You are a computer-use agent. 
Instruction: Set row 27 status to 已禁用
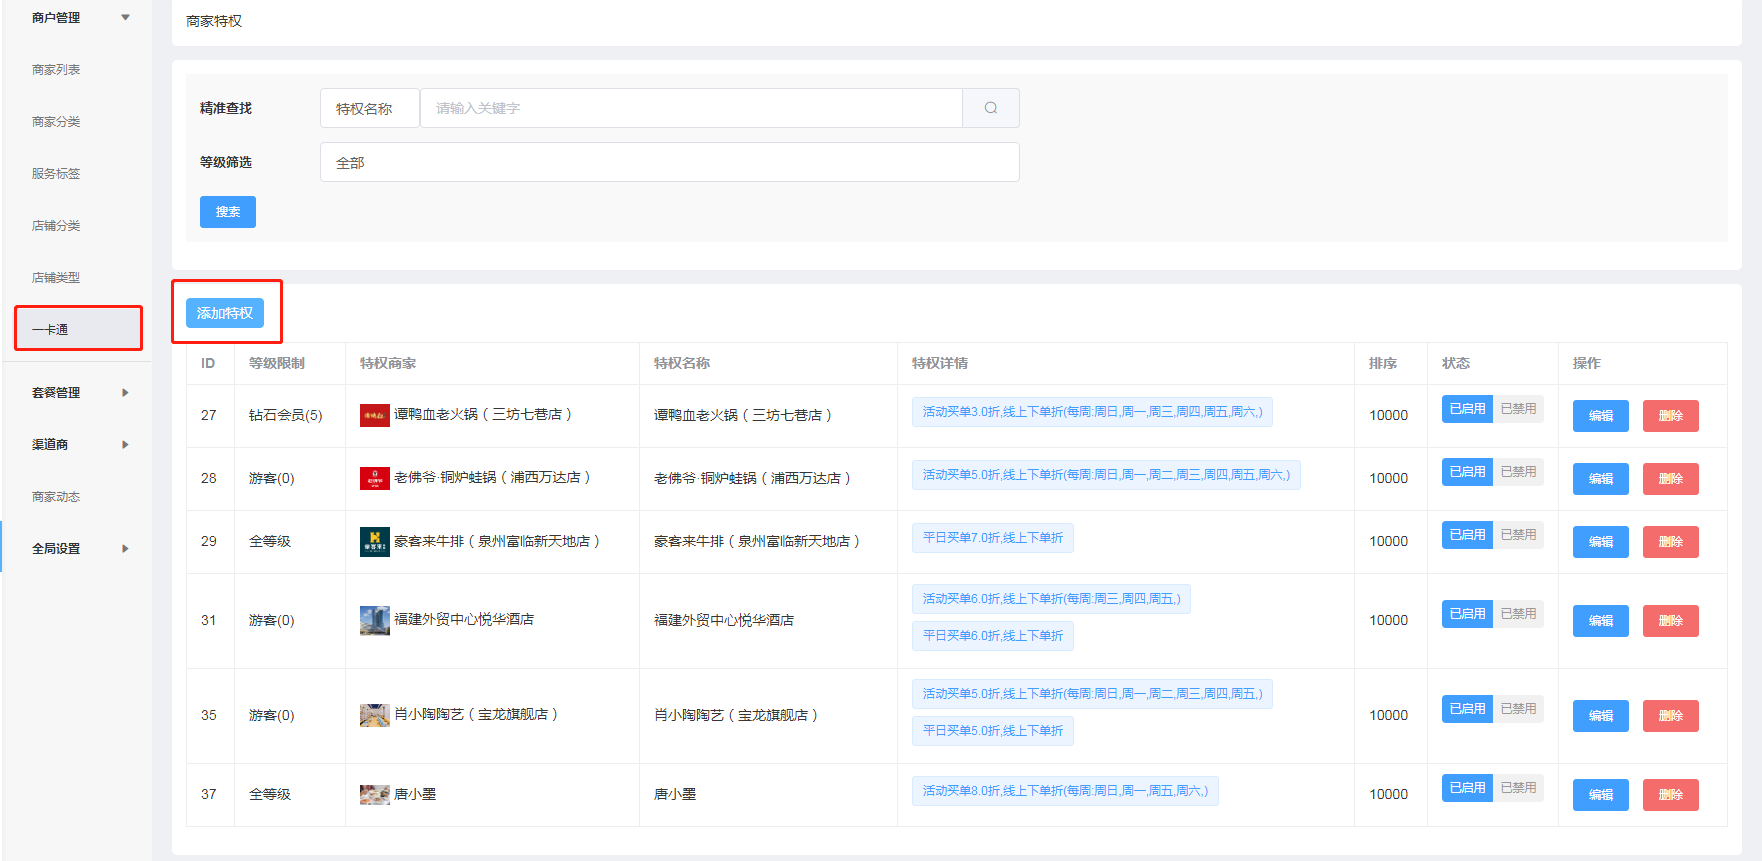(1518, 409)
